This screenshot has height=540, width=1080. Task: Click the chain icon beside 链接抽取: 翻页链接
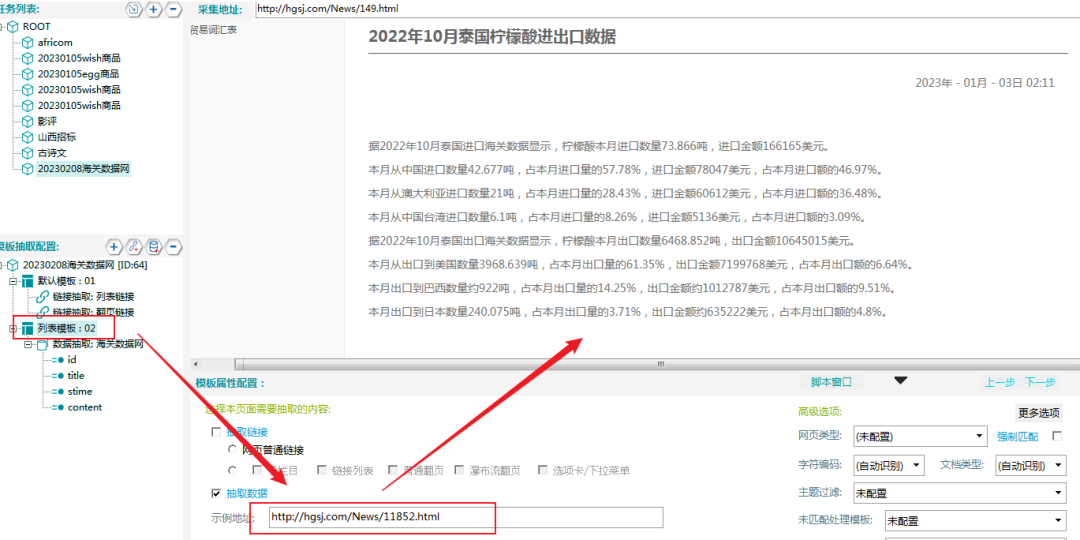41,312
